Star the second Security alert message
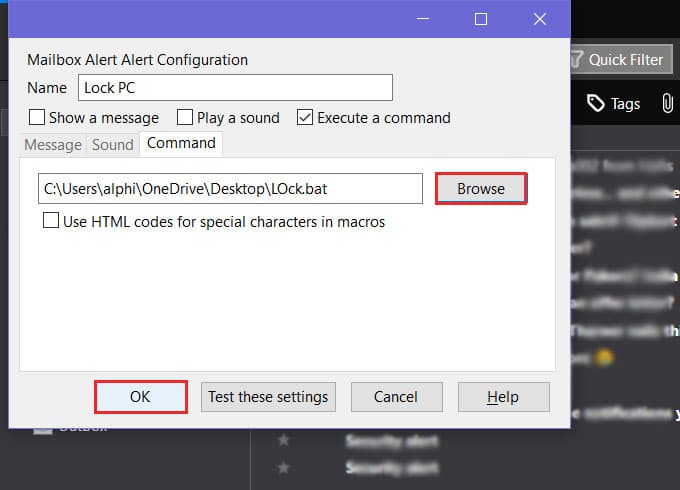Viewport: 680px width, 490px height. coord(284,468)
